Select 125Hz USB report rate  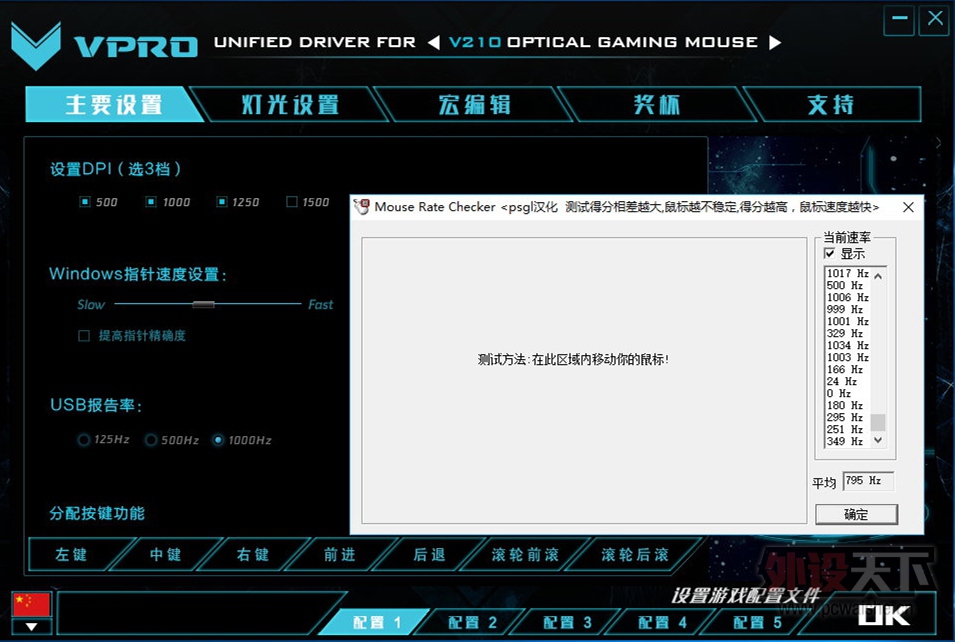point(84,440)
